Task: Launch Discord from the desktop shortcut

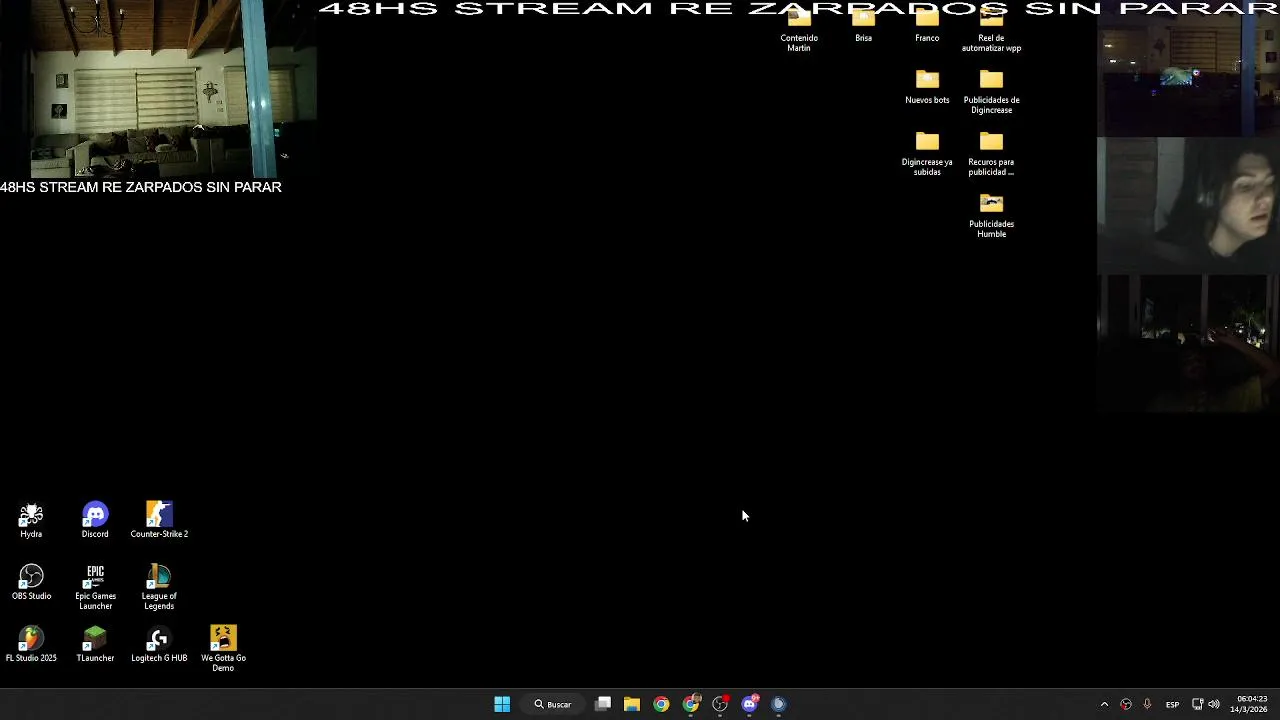Action: pos(95,521)
